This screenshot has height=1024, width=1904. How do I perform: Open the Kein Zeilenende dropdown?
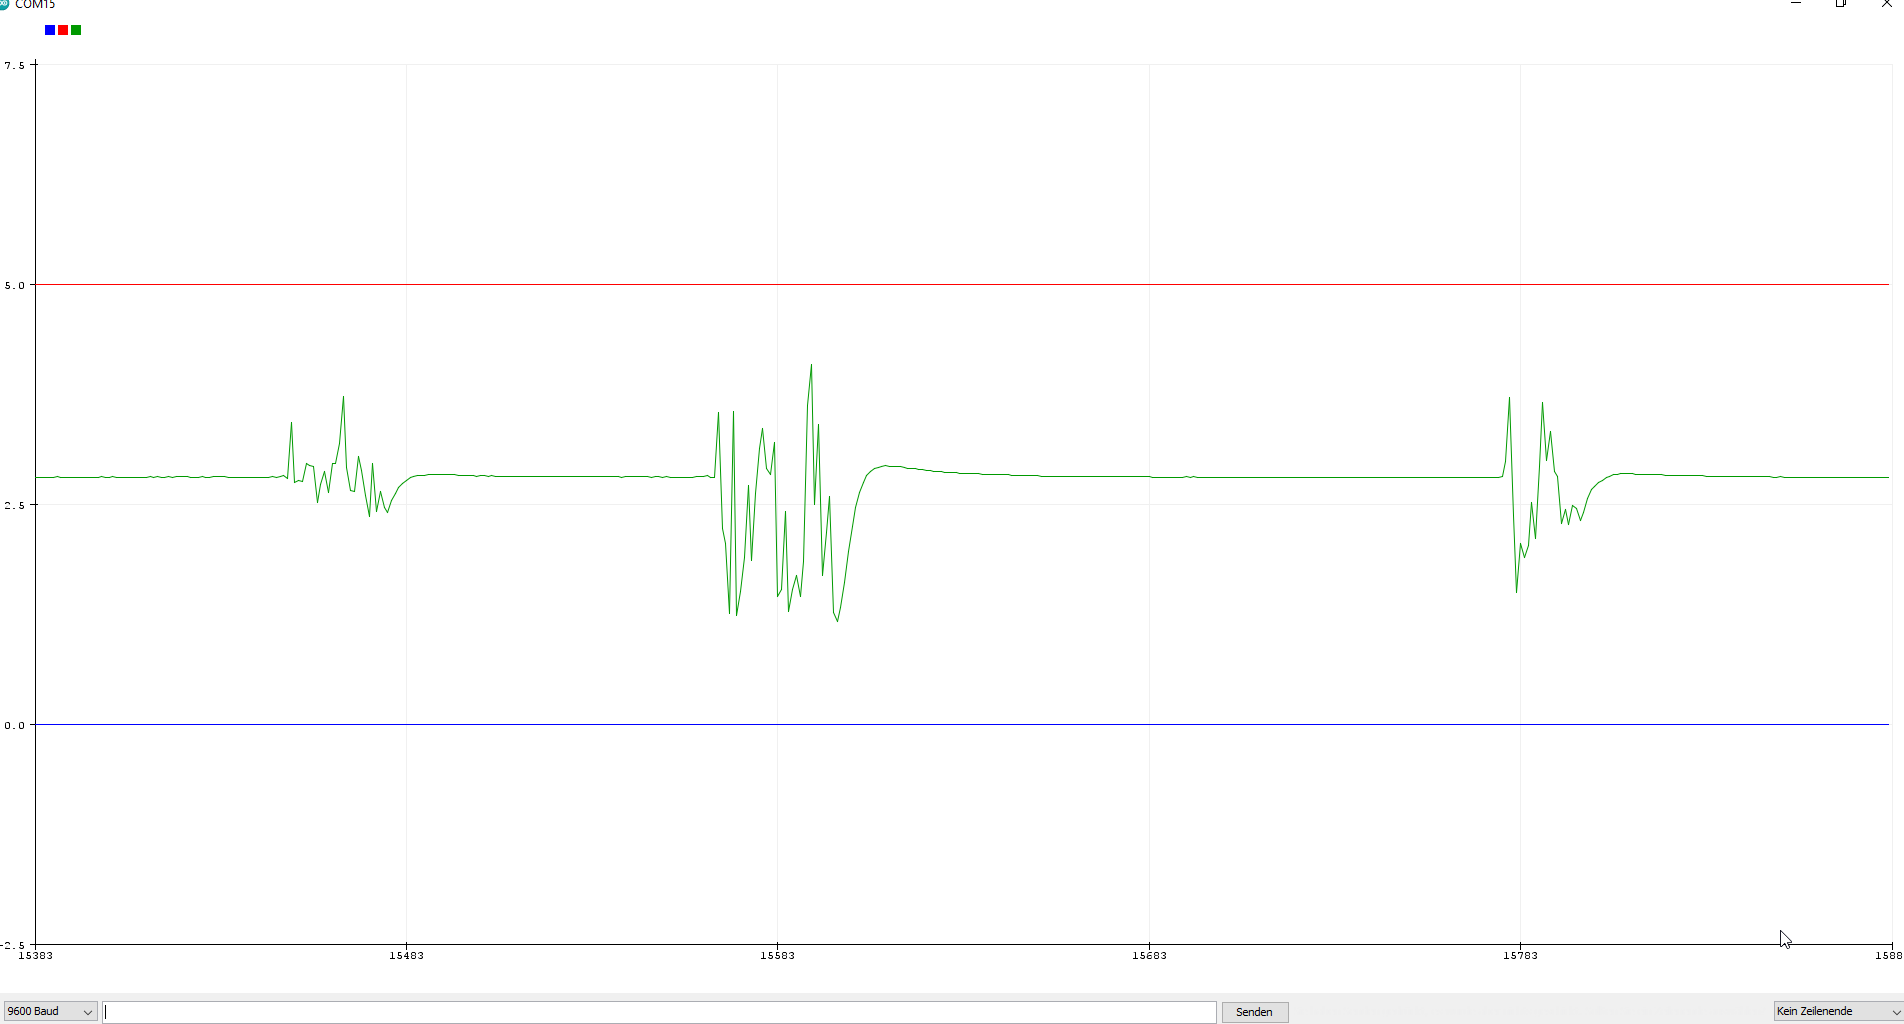(1838, 1011)
